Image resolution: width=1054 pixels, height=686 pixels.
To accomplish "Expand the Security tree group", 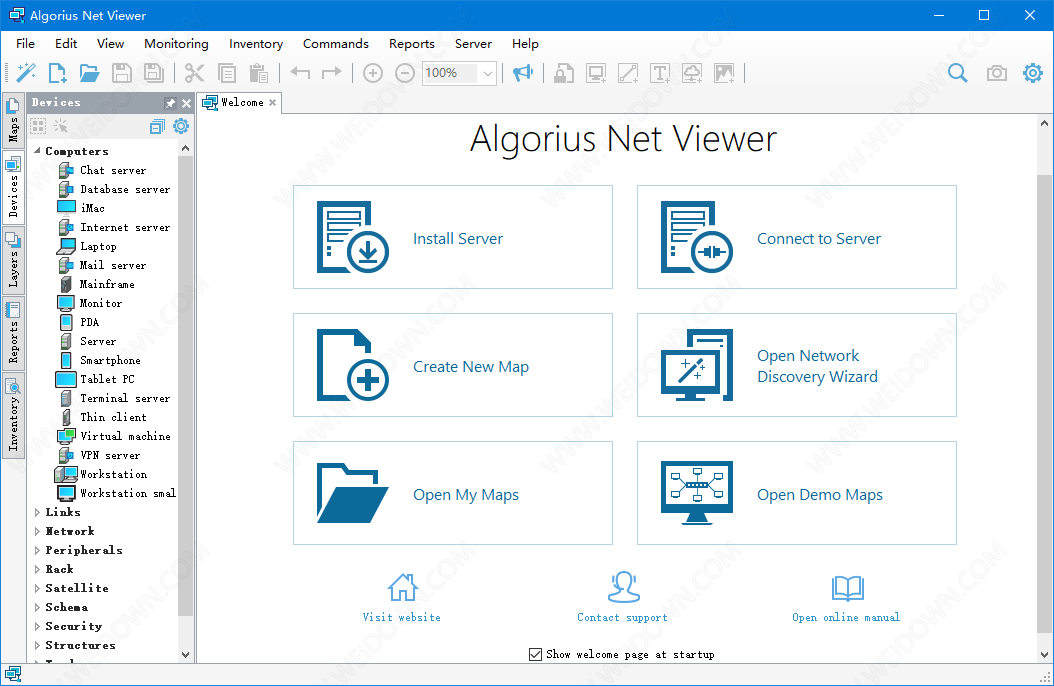I will pyautogui.click(x=37, y=626).
